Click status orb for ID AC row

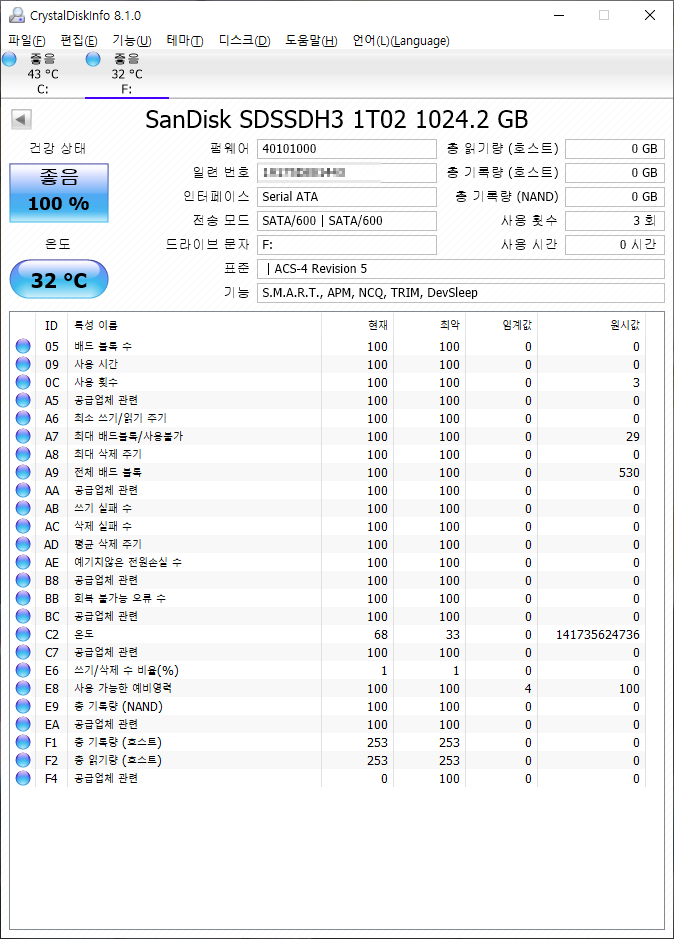23,526
